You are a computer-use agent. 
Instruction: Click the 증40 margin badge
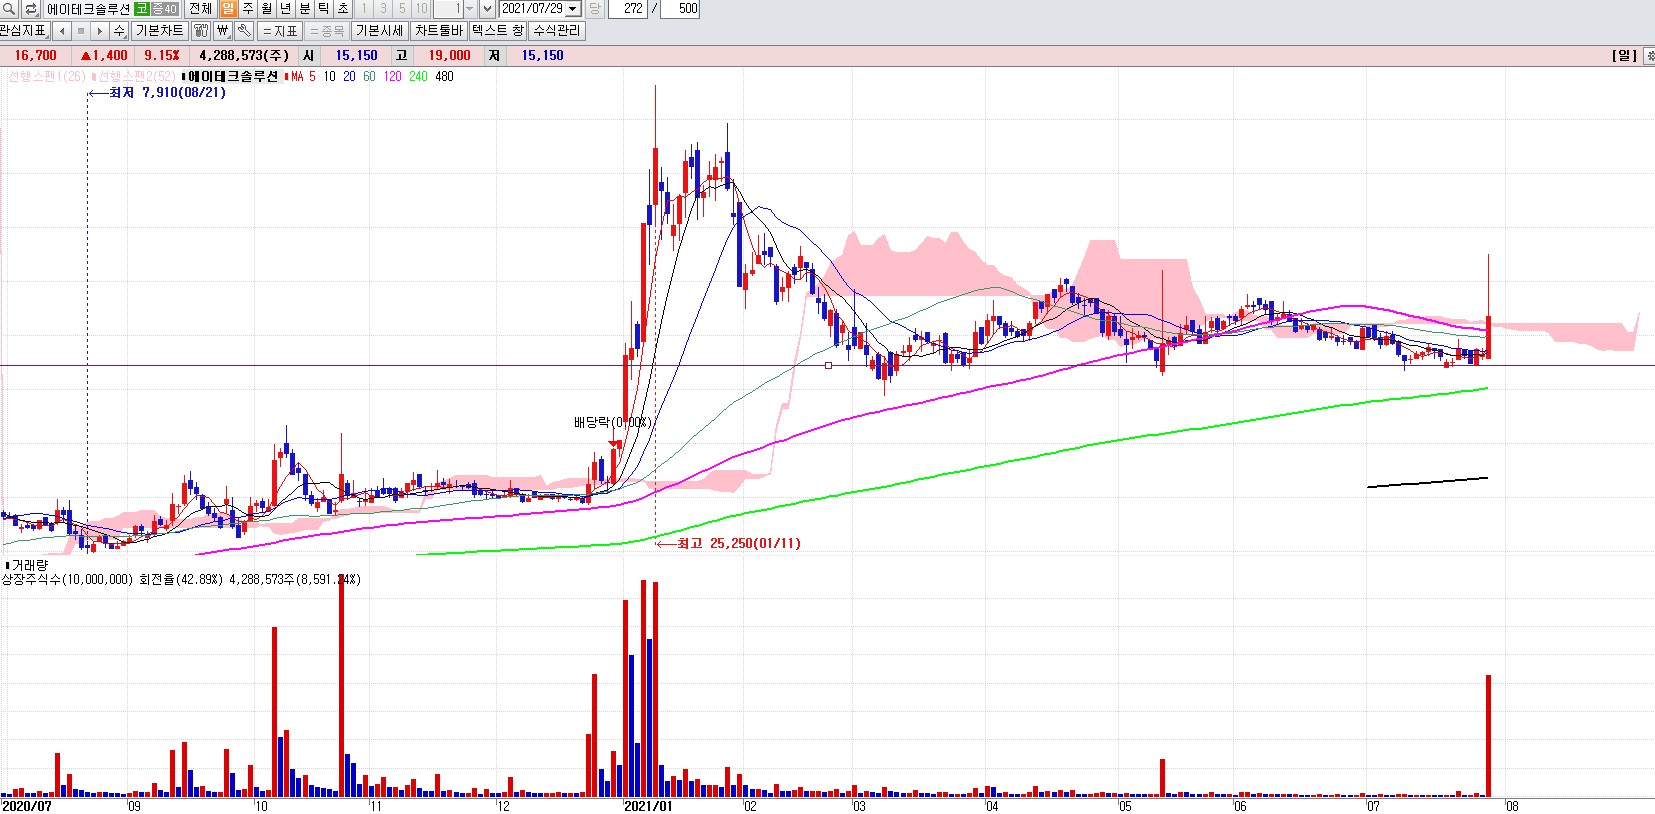point(164,9)
